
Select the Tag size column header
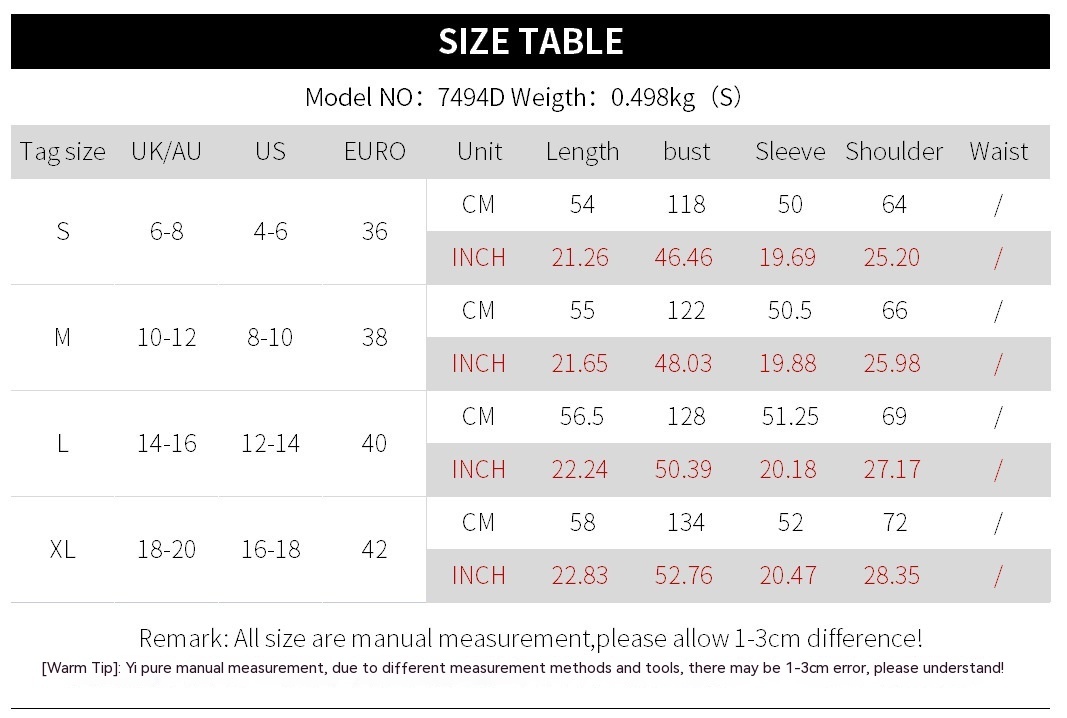pyautogui.click(x=62, y=152)
